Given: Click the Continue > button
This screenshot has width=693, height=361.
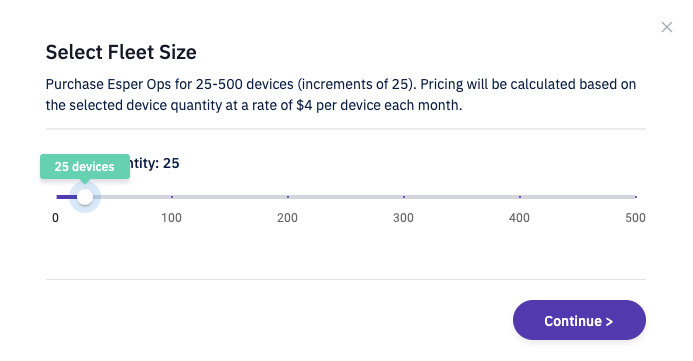Looking at the screenshot, I should coord(579,320).
